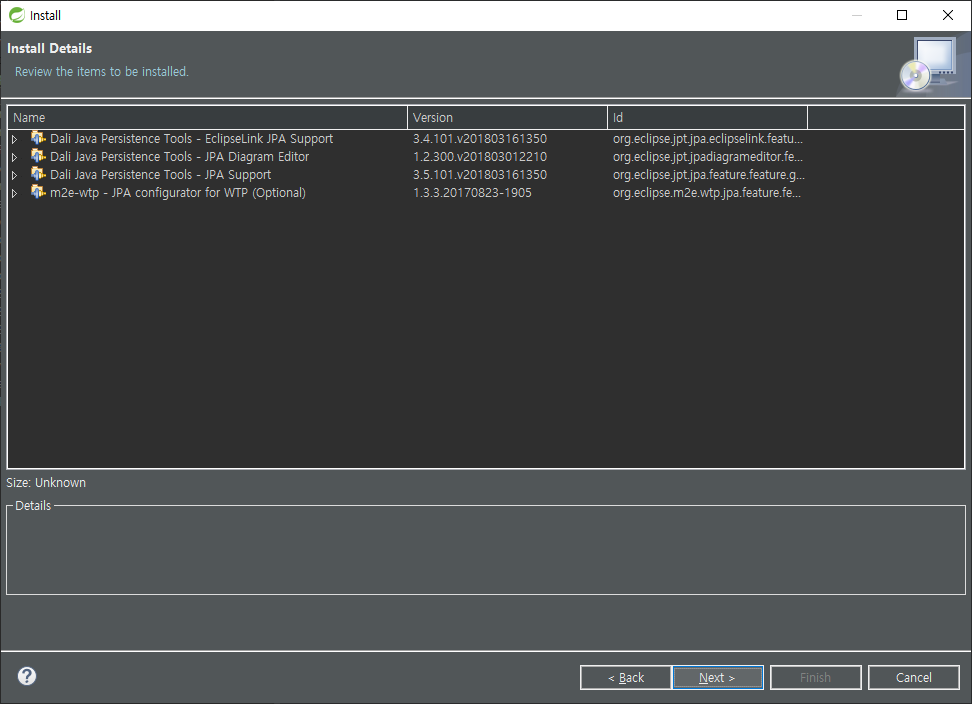Open the help question mark icon

[x=27, y=676]
